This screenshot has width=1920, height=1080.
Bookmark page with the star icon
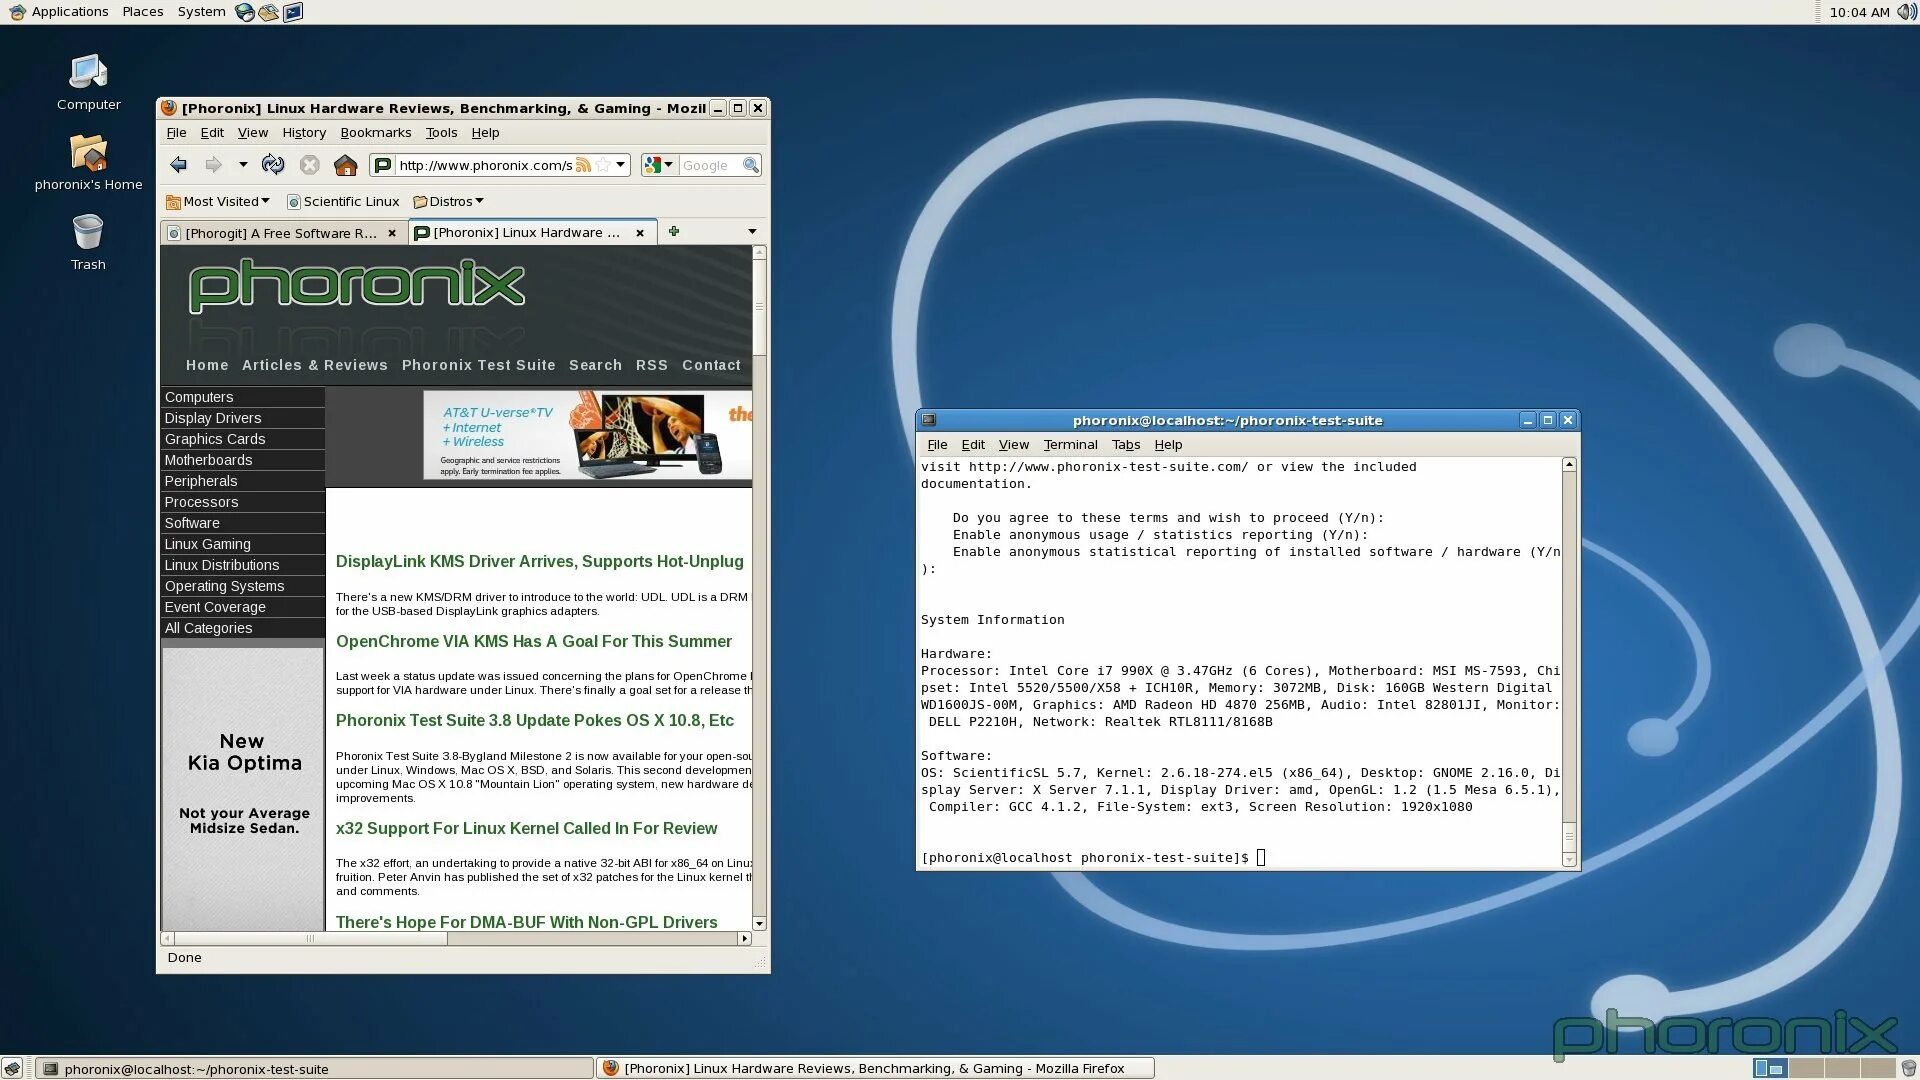[603, 165]
